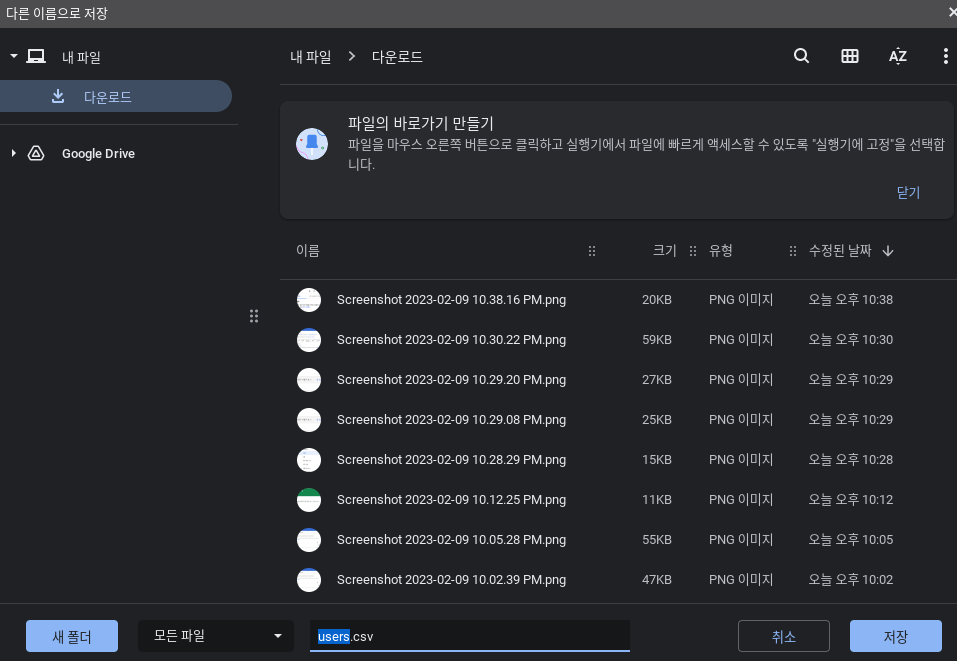Select 다운로드 folder in sidebar
The height and width of the screenshot is (661, 957).
116,96
